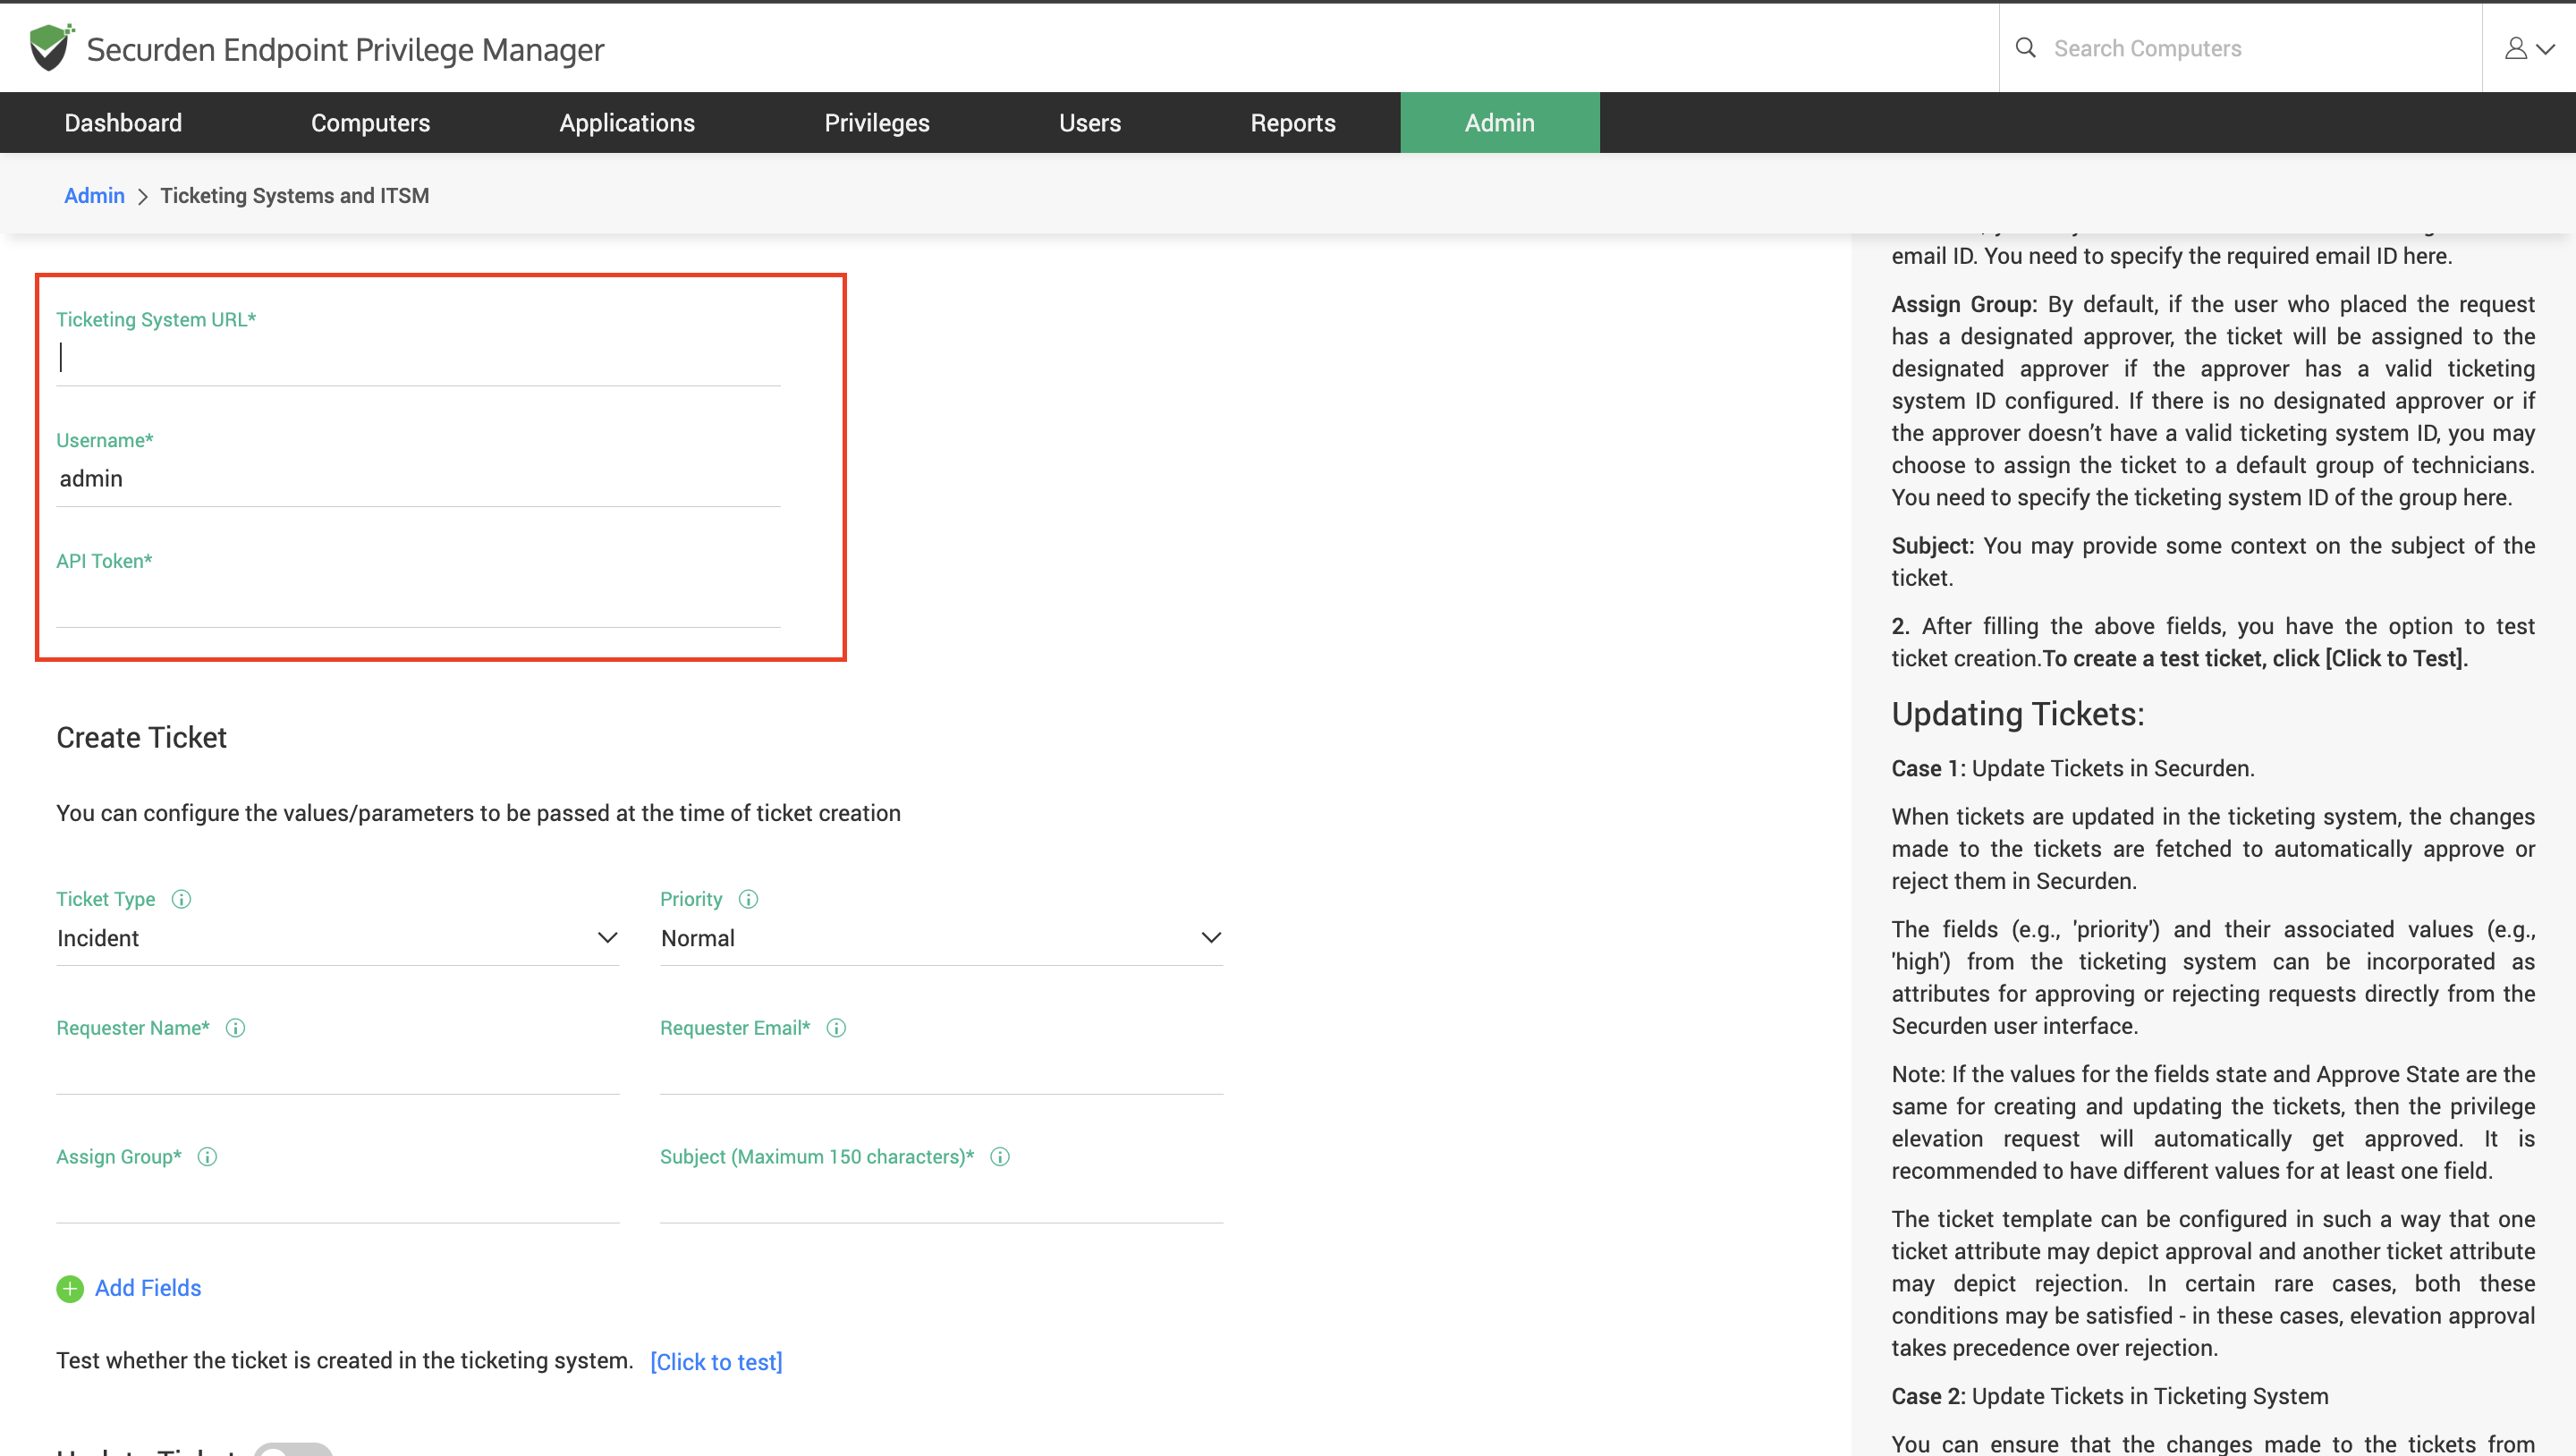Click the Securden shield logo

(x=51, y=47)
